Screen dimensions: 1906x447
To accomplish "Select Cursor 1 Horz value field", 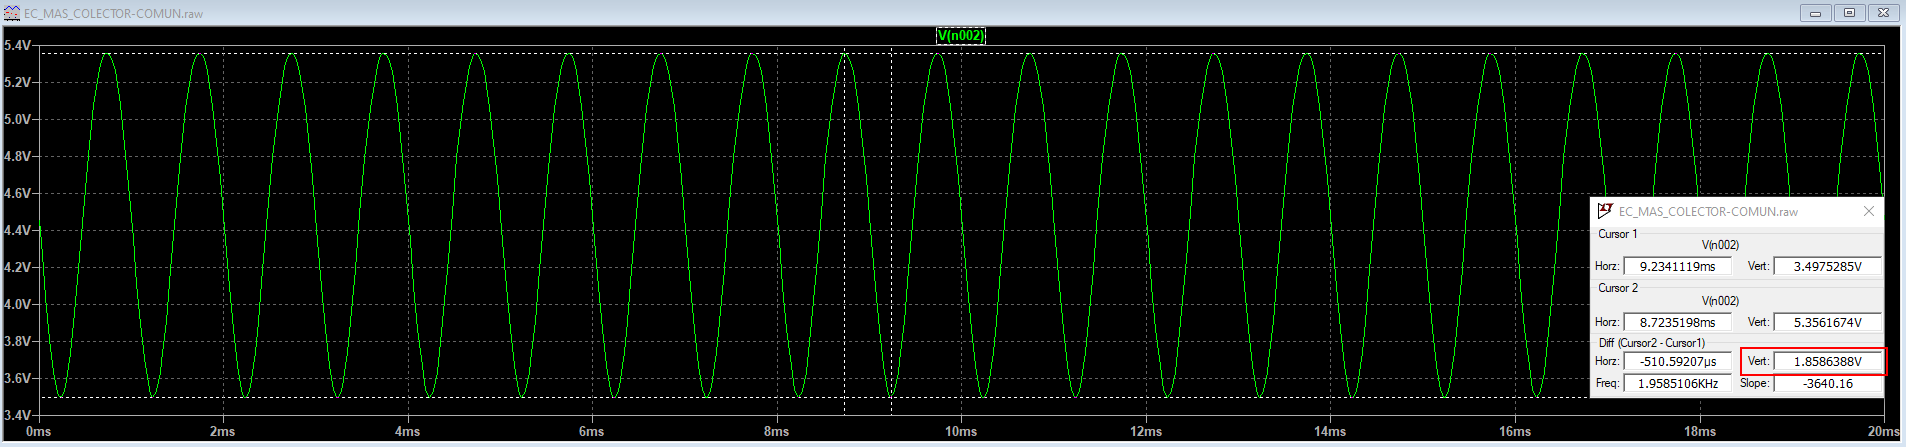I will (1677, 266).
